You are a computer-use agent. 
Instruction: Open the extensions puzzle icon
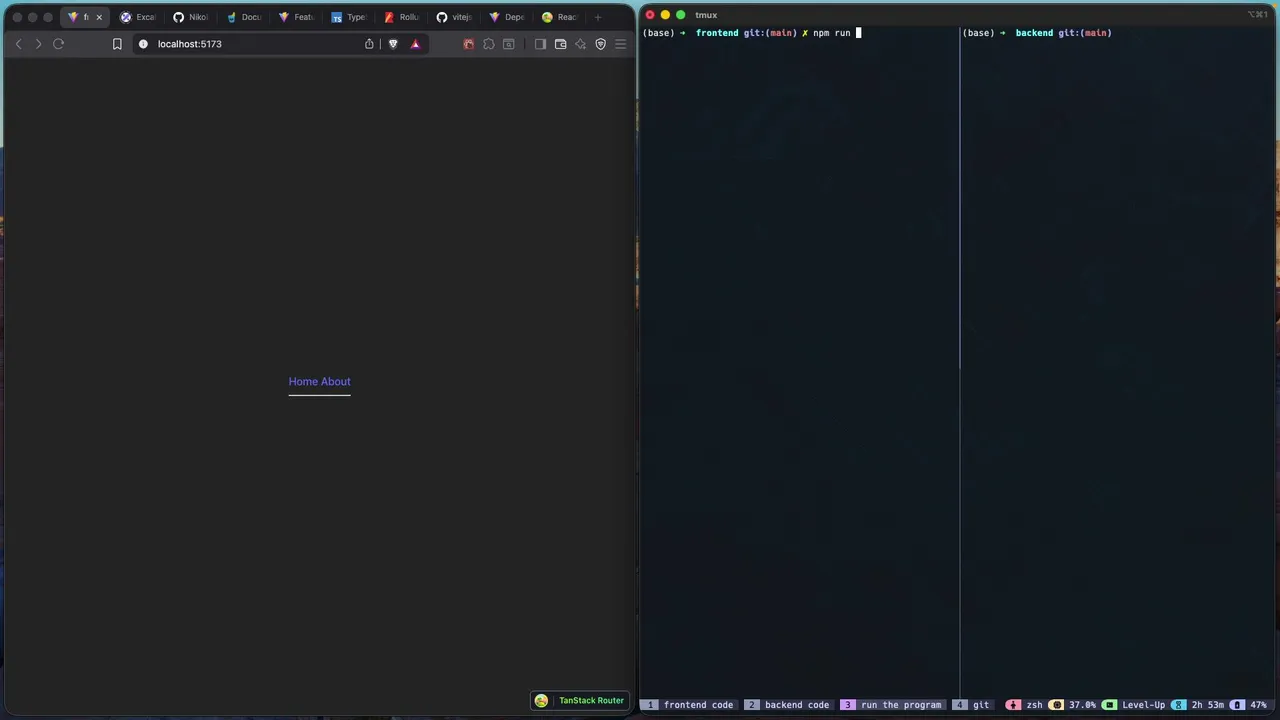click(x=489, y=44)
